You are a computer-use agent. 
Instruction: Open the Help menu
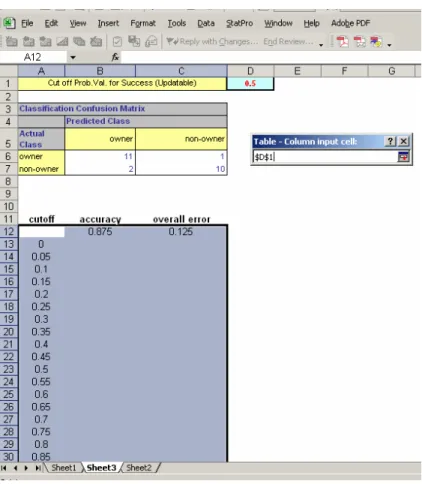[311, 23]
